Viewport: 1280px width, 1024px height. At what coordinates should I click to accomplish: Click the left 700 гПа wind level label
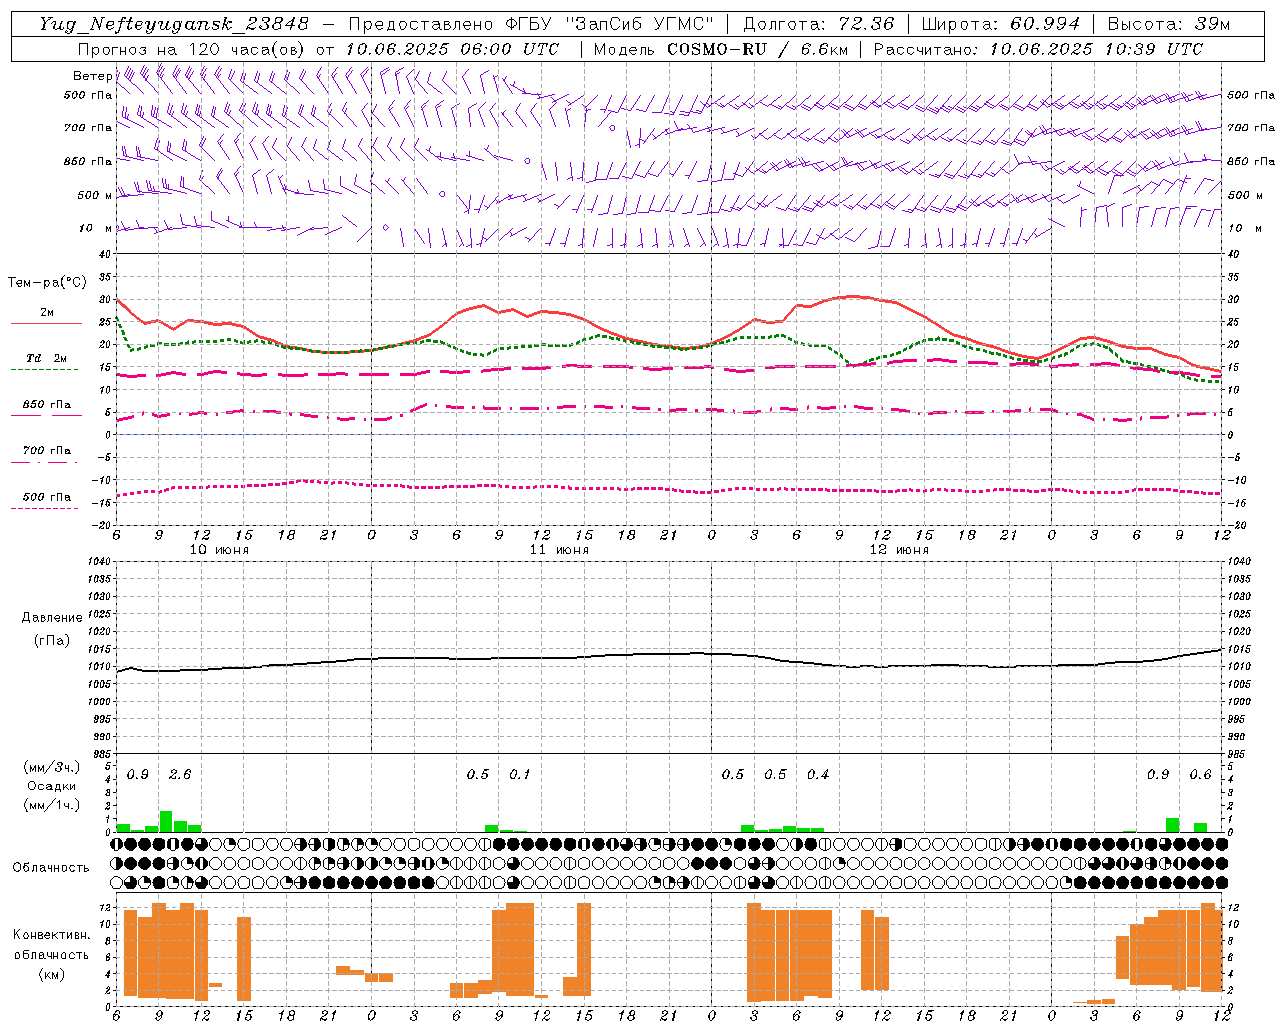click(x=88, y=128)
